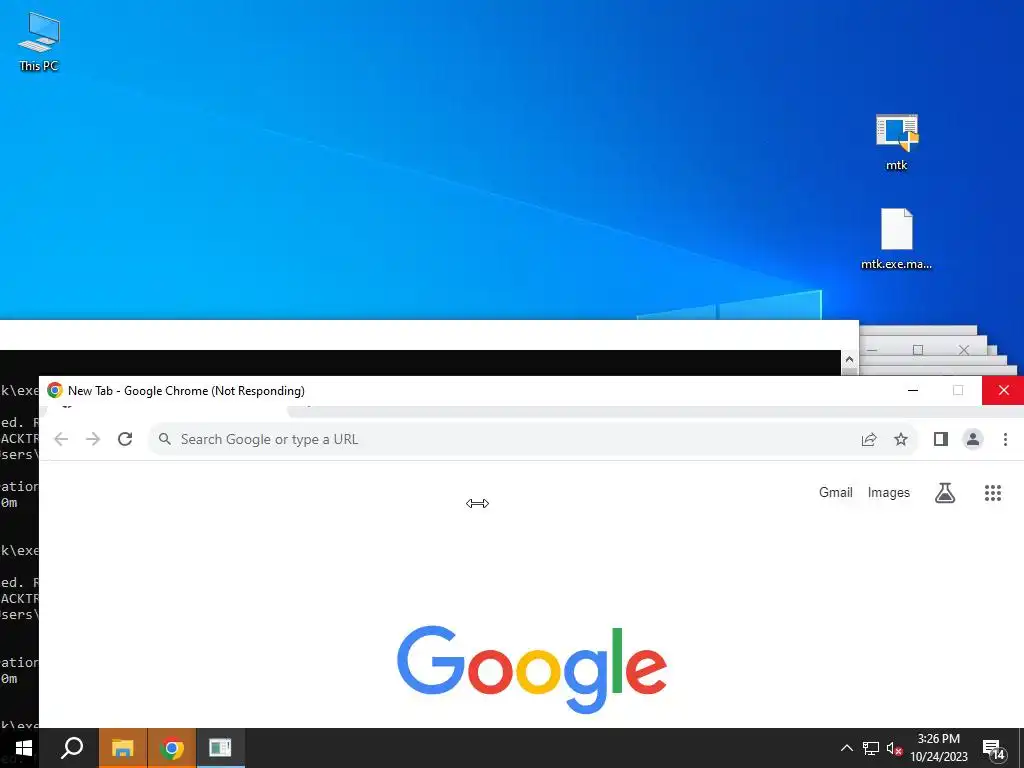
Task: Close the Not Responding Chrome window
Action: (x=1003, y=391)
